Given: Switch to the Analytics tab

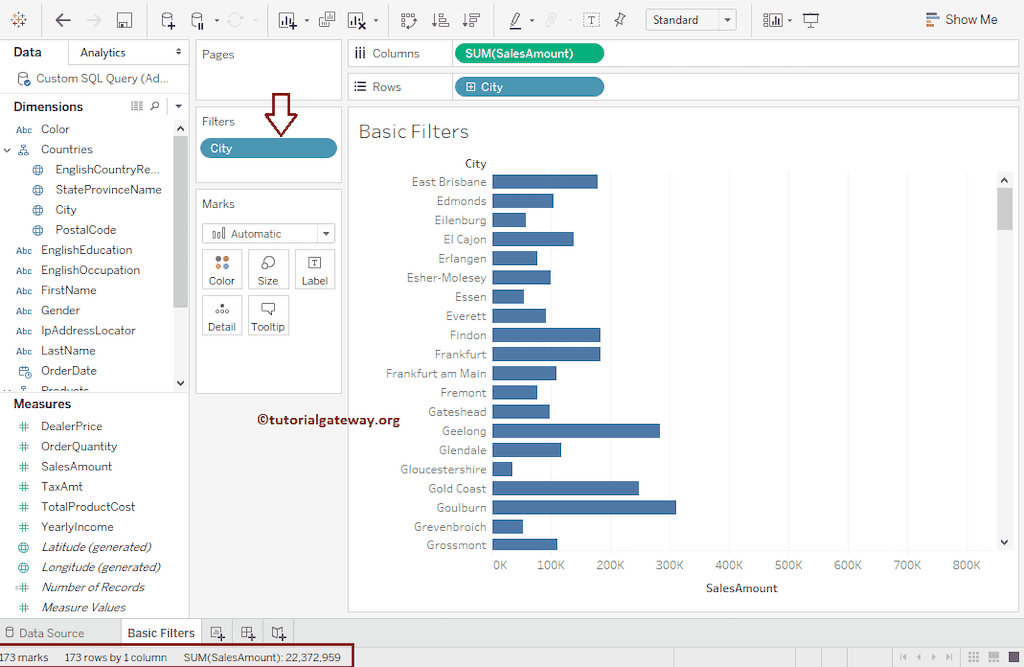Looking at the screenshot, I should click(x=103, y=52).
